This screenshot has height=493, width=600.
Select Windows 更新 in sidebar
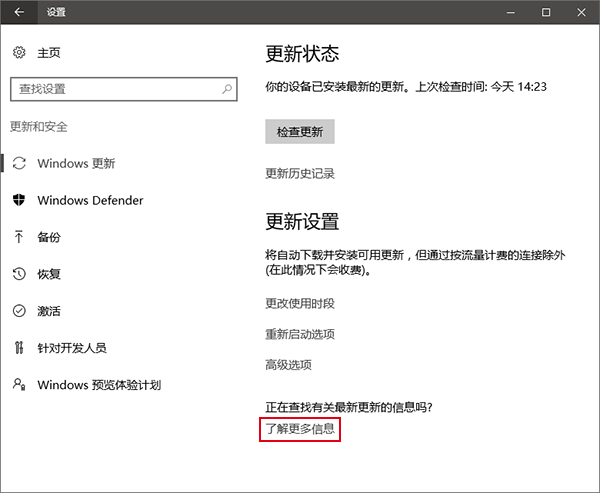click(x=76, y=163)
